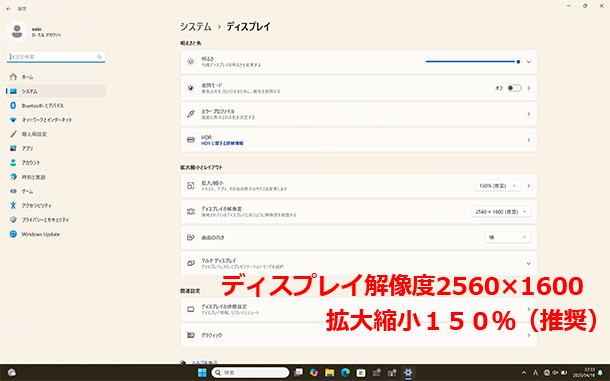Open the Windows Start menu

(x=202, y=373)
